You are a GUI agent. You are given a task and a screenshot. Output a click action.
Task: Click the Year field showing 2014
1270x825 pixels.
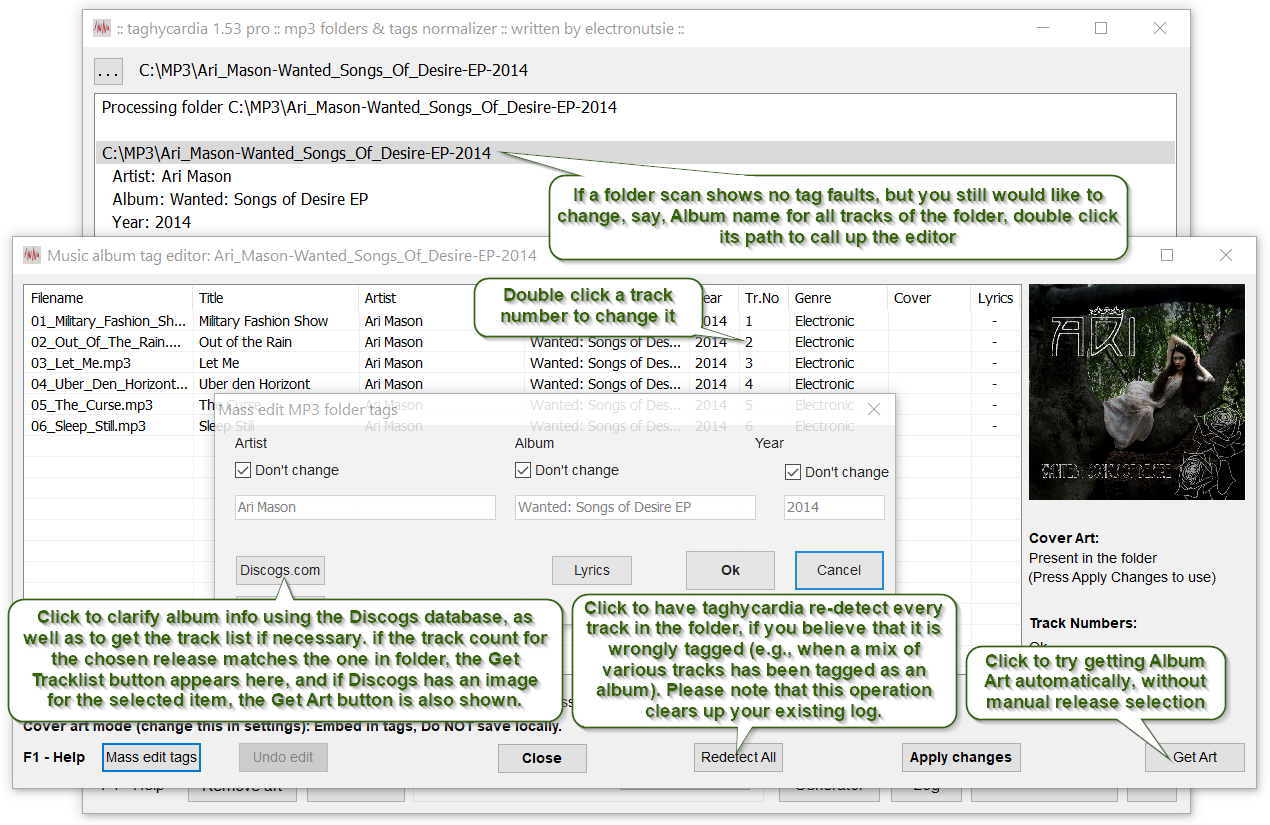tap(834, 507)
